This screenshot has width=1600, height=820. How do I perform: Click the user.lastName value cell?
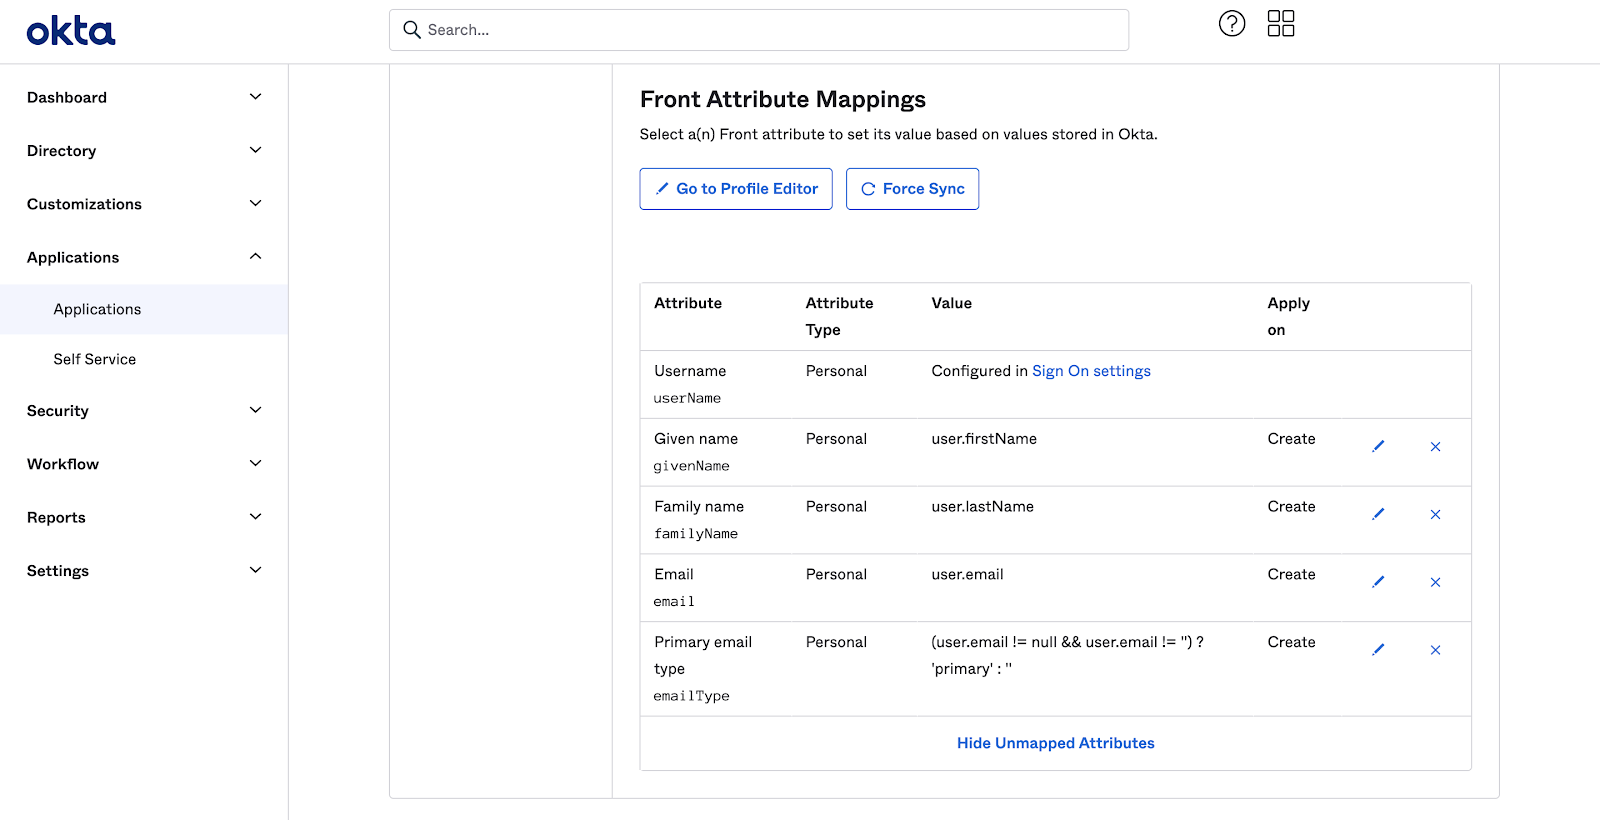[x=983, y=507]
